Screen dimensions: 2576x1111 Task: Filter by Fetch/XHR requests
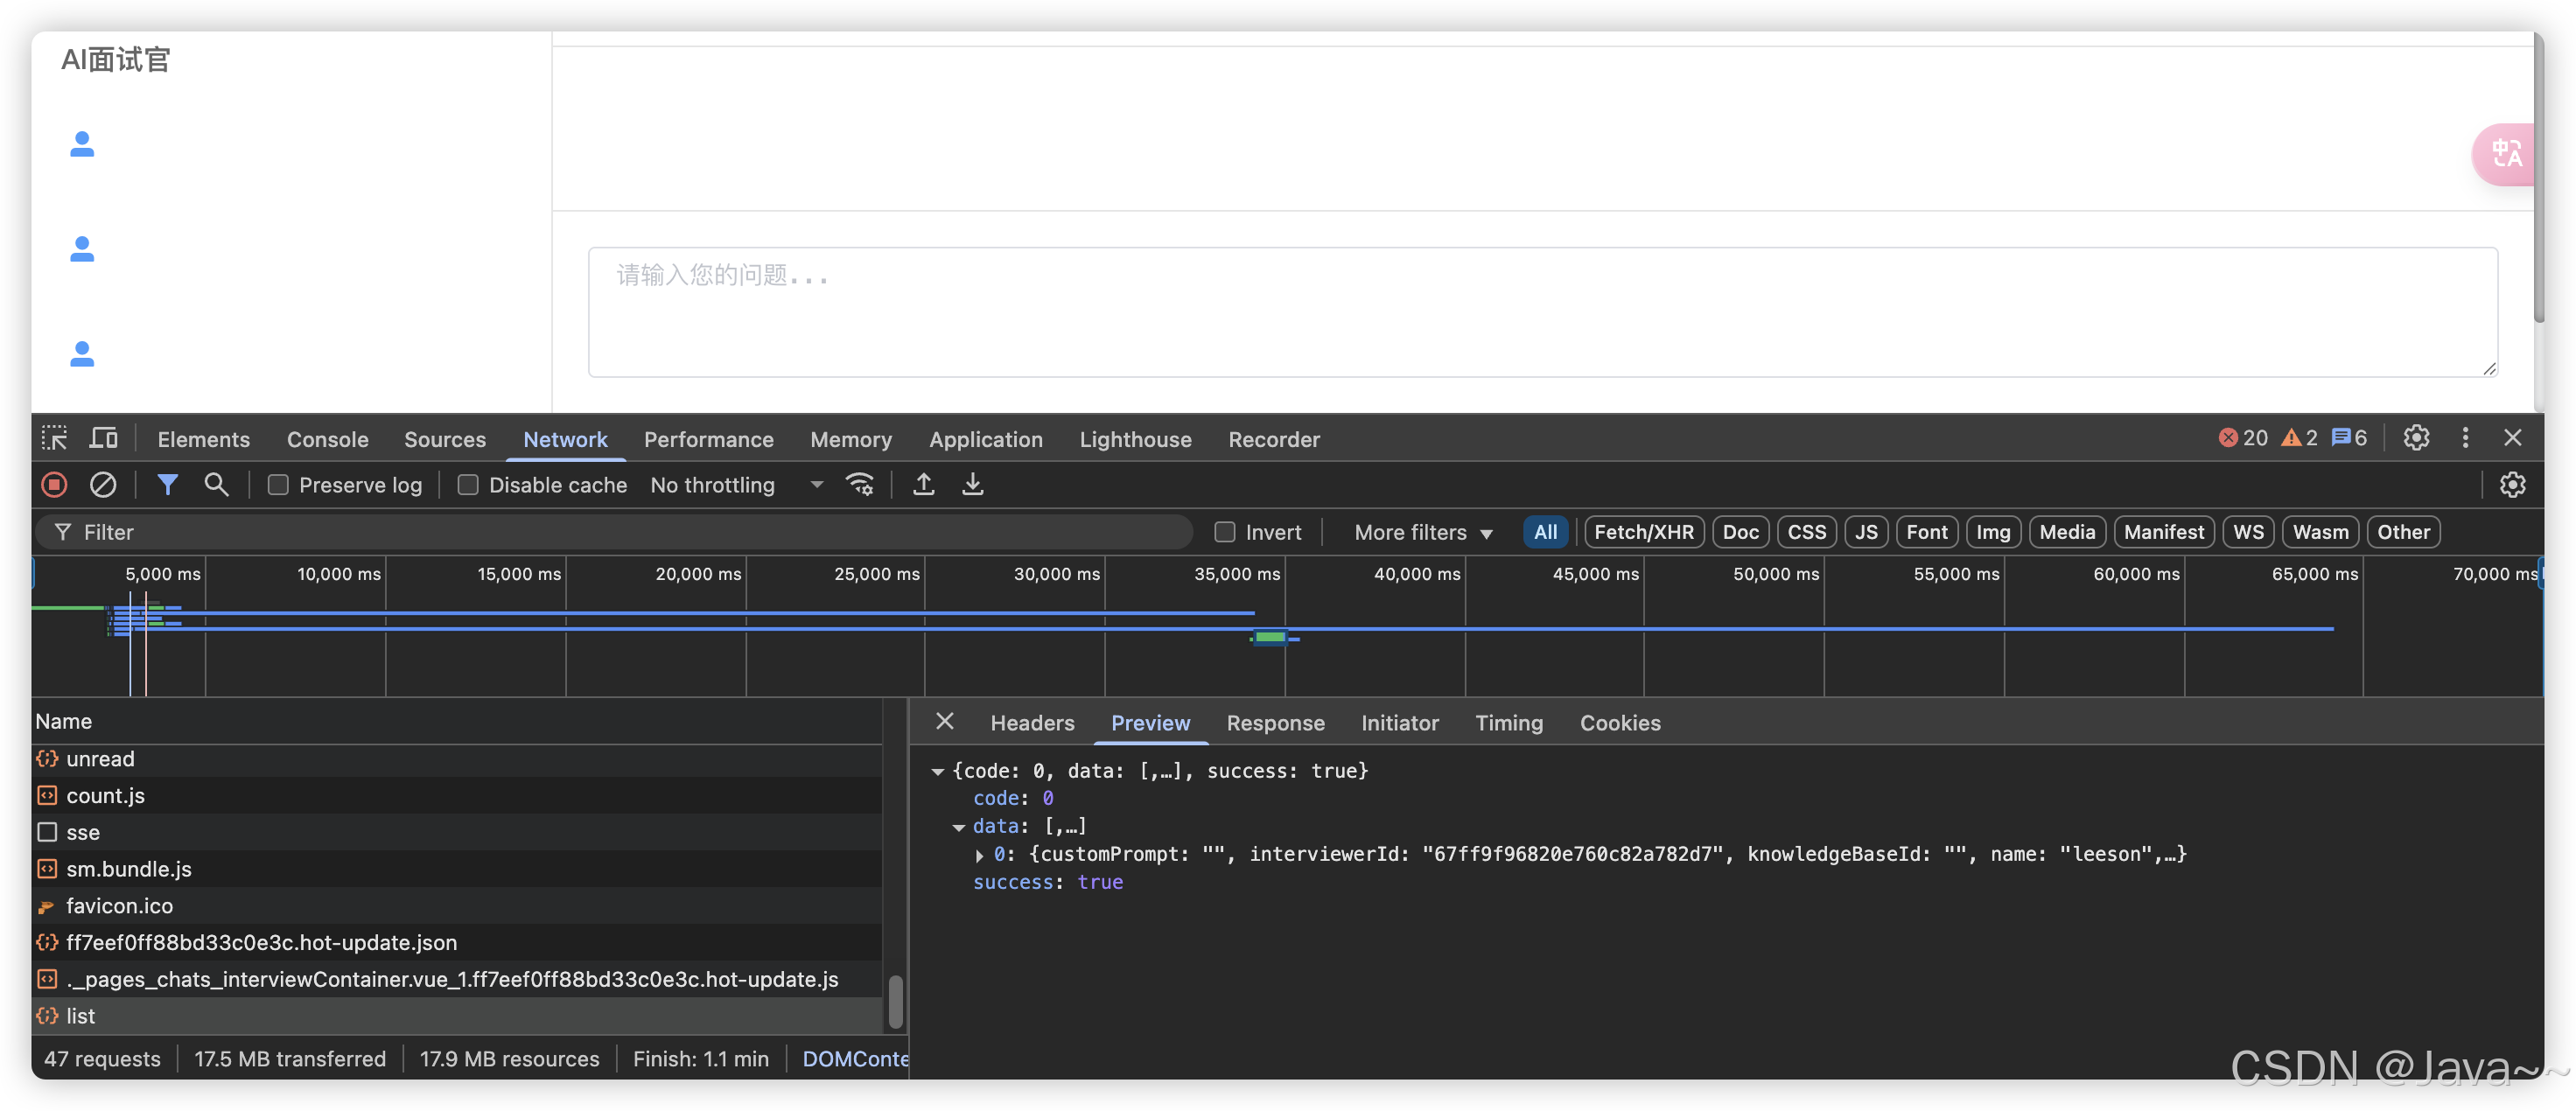pos(1643,532)
